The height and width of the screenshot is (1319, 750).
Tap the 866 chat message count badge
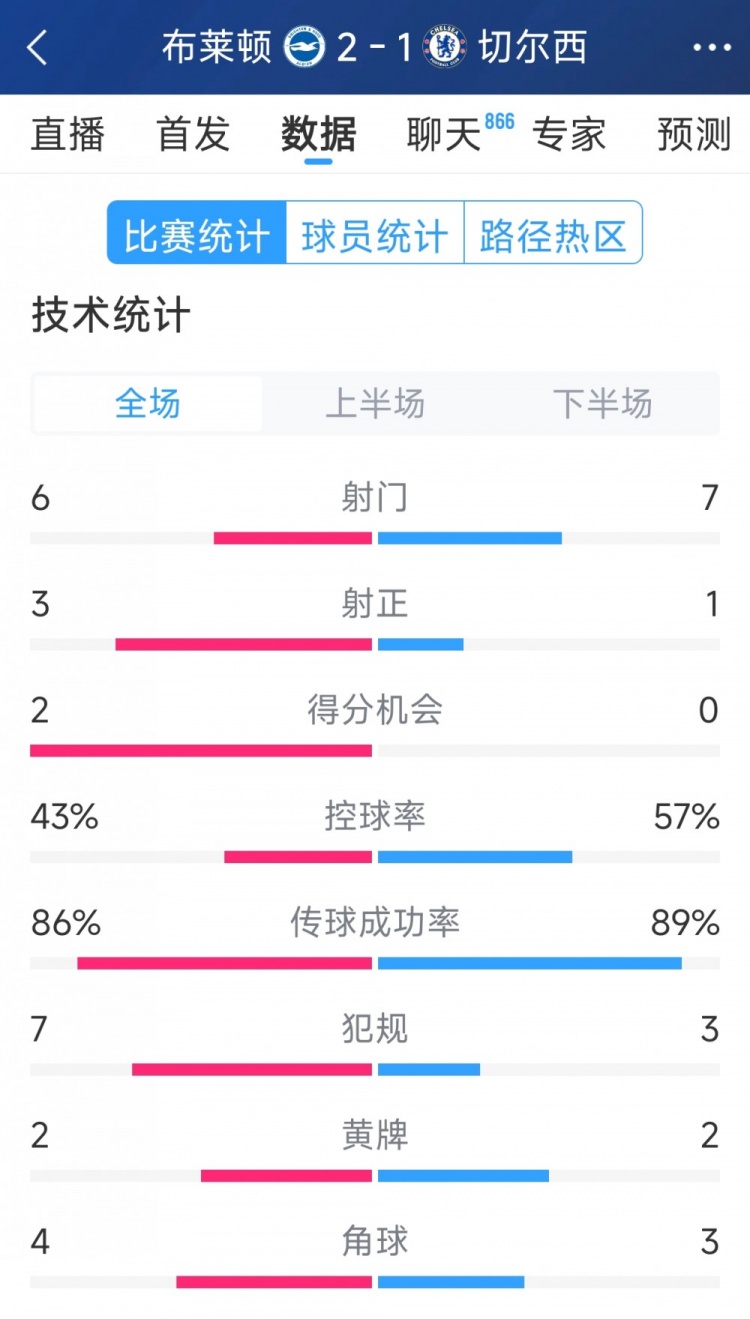click(x=499, y=121)
